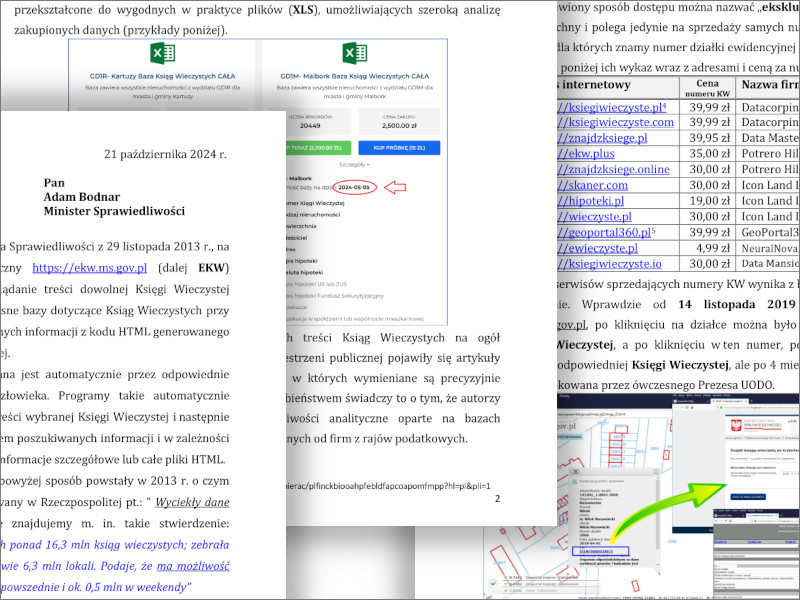
Task: Expand the Szczegóły details toggle
Action: (354, 165)
